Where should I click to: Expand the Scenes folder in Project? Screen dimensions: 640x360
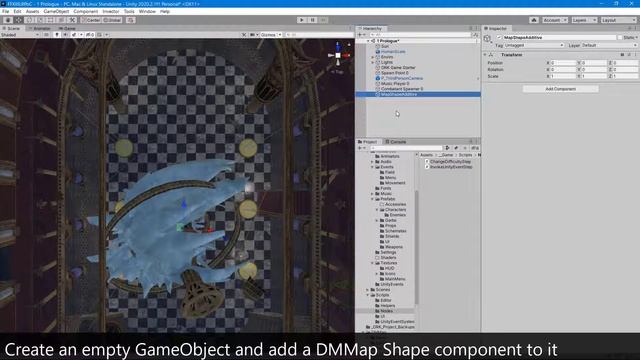point(368,289)
